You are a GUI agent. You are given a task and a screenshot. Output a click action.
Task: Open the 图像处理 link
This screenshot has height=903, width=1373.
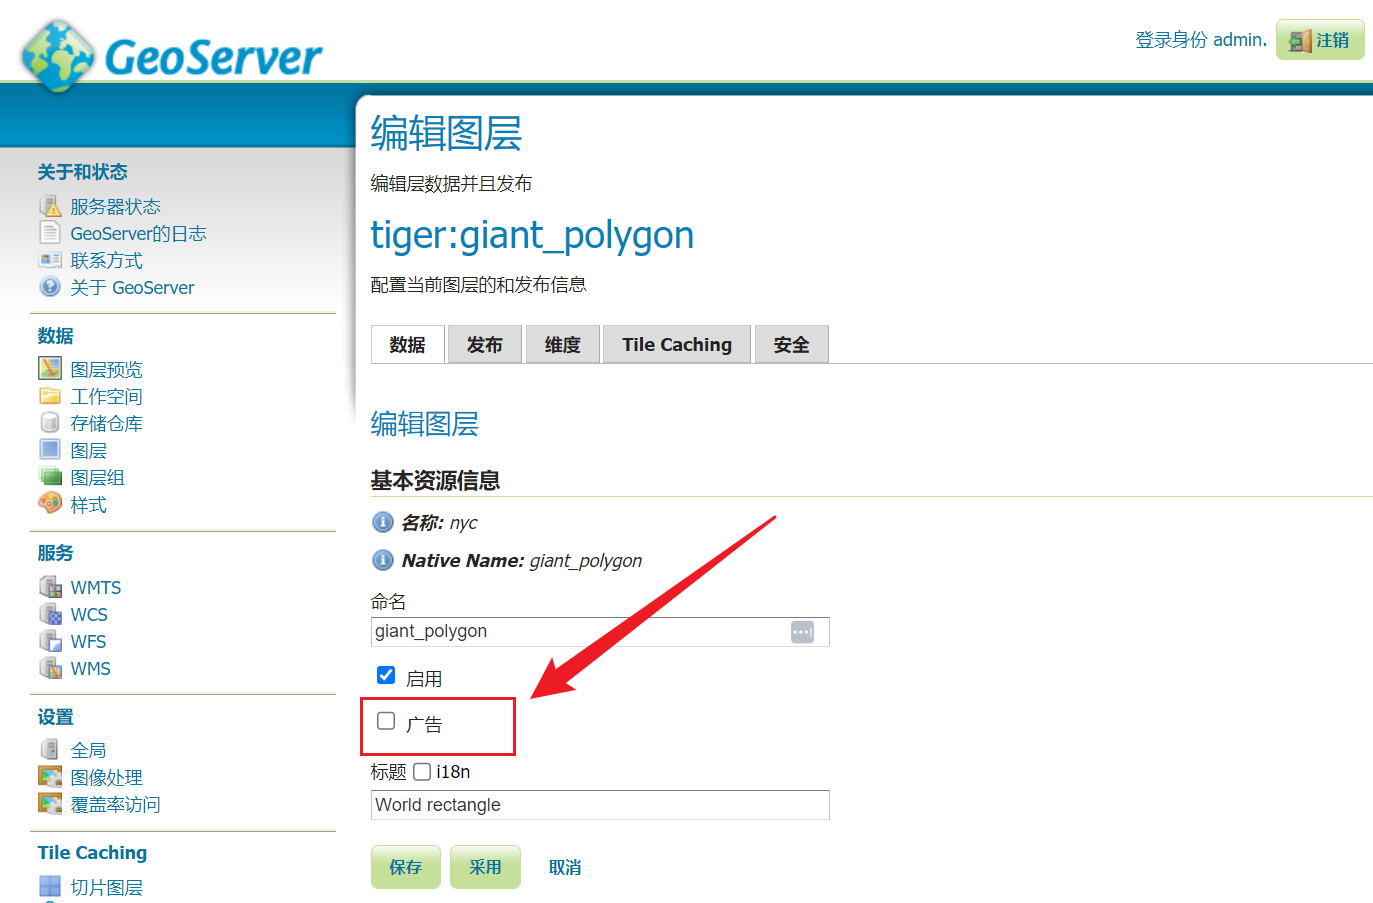point(106,777)
